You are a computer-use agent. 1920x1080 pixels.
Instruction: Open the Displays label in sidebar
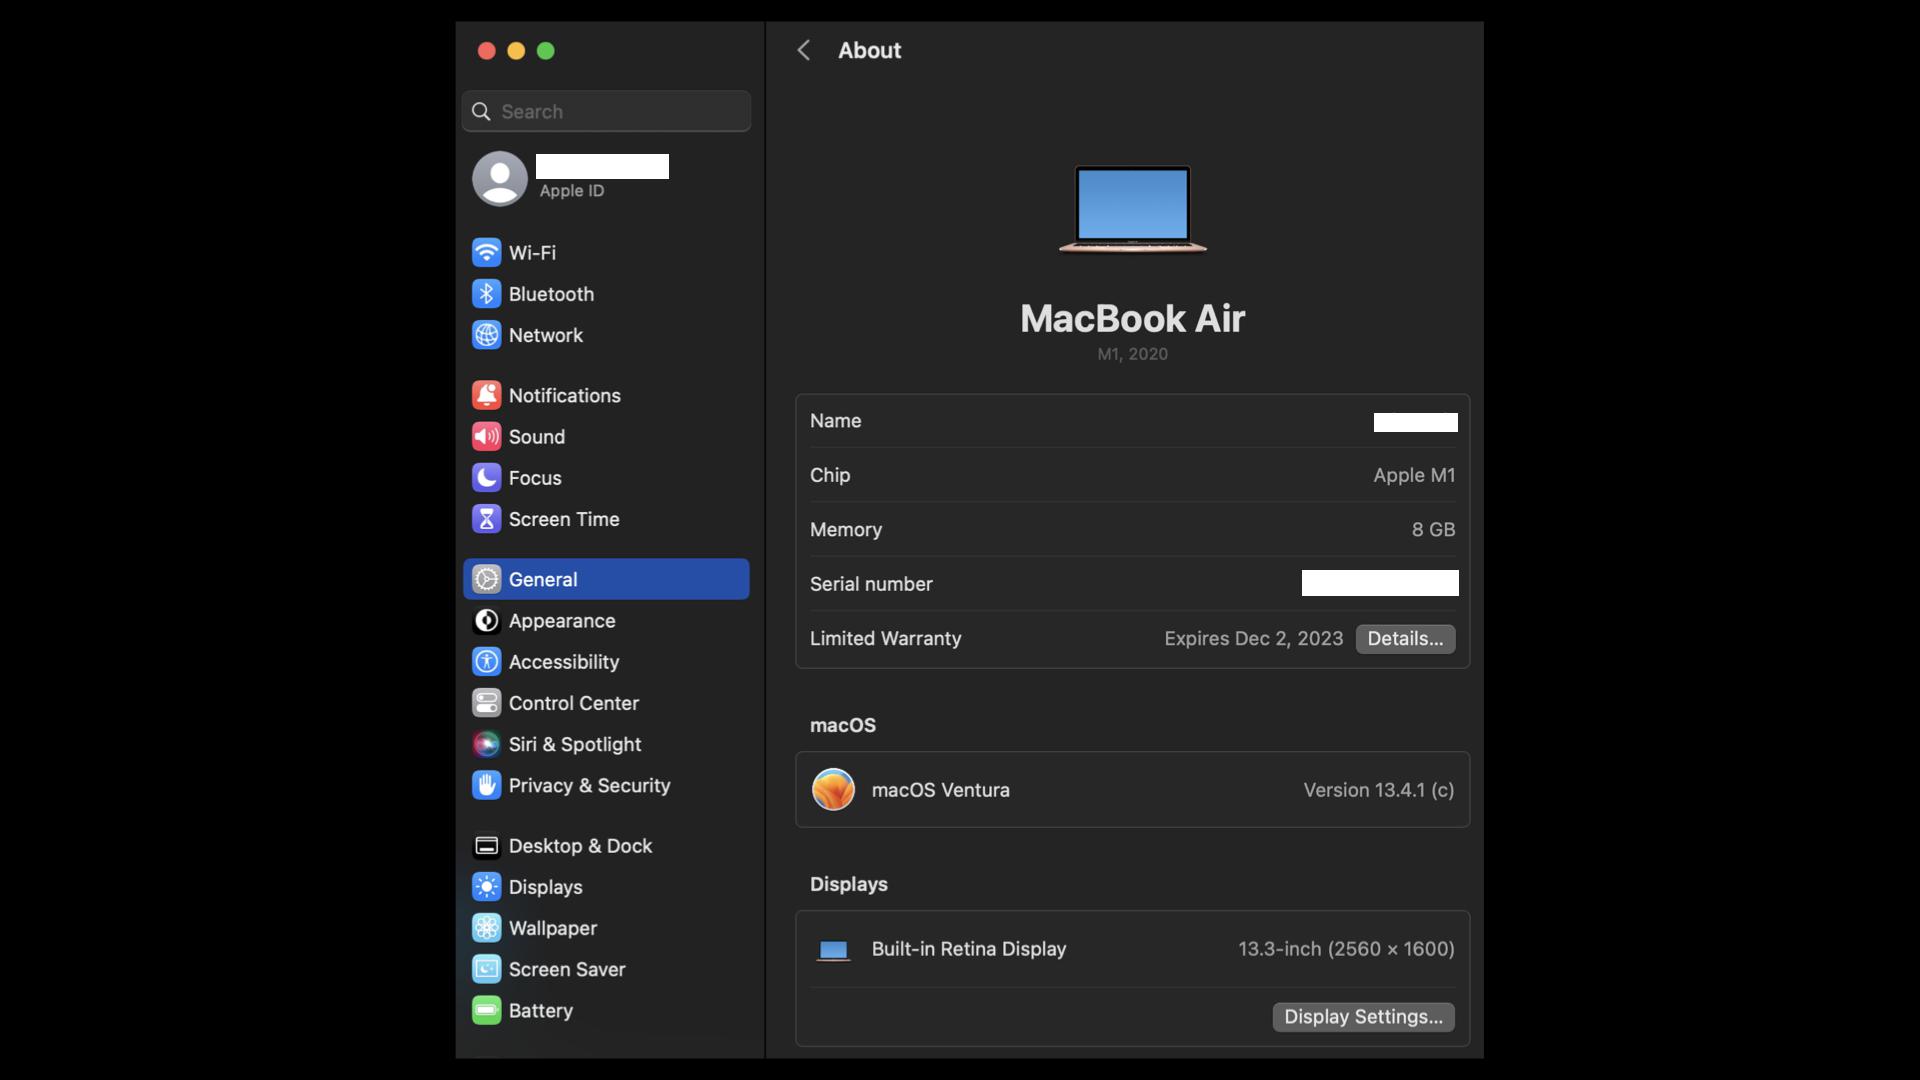coord(545,887)
